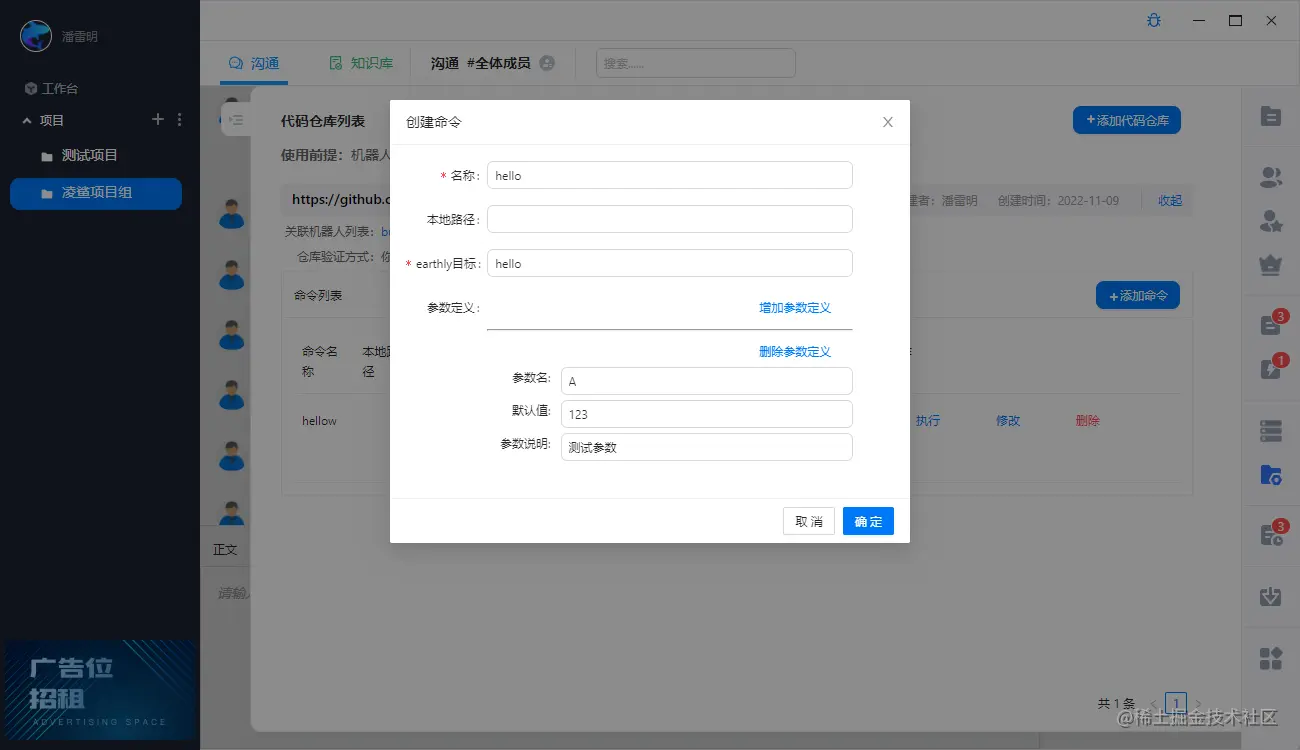Open the three-dot menu beside 项目

coord(180,120)
